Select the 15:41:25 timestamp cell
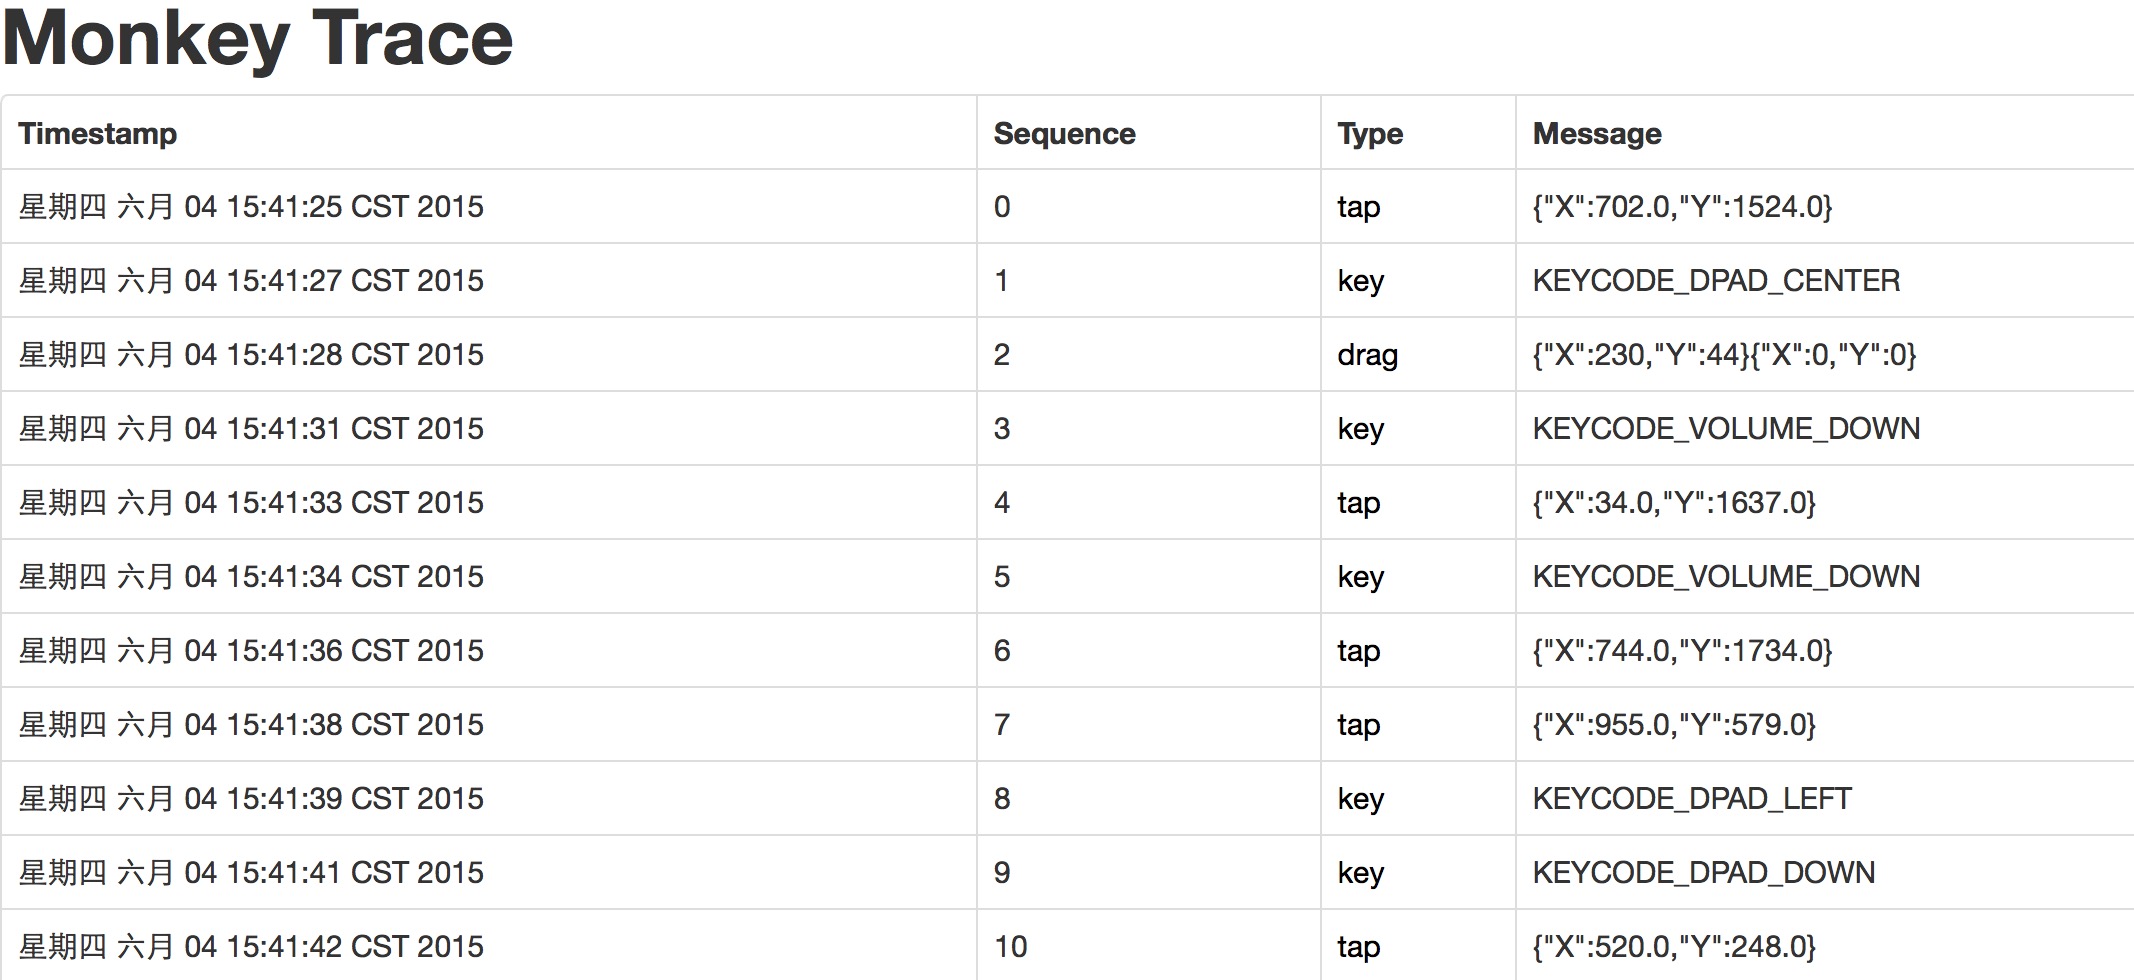 [251, 207]
